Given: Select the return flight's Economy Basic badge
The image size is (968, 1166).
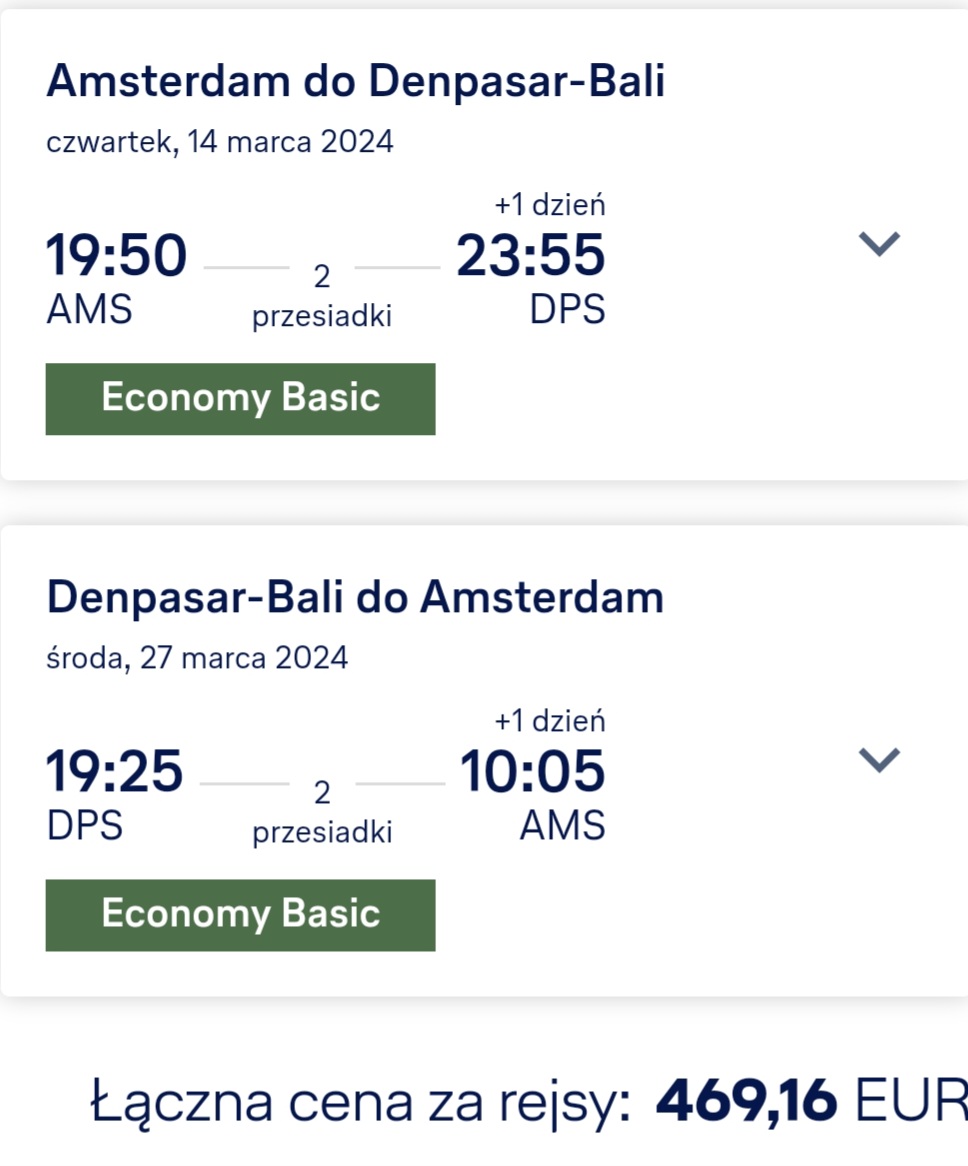Looking at the screenshot, I should tap(240, 915).
